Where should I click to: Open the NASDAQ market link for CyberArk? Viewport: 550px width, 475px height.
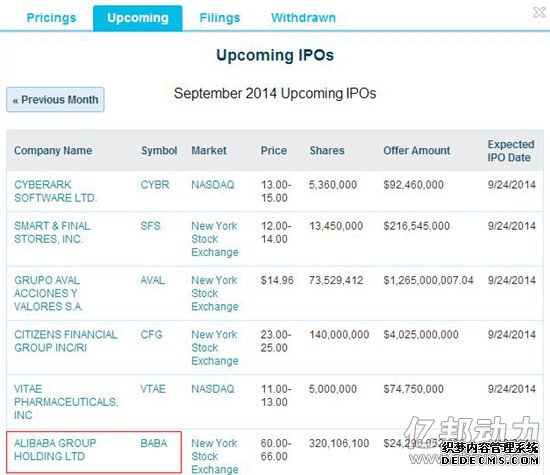[x=213, y=185]
